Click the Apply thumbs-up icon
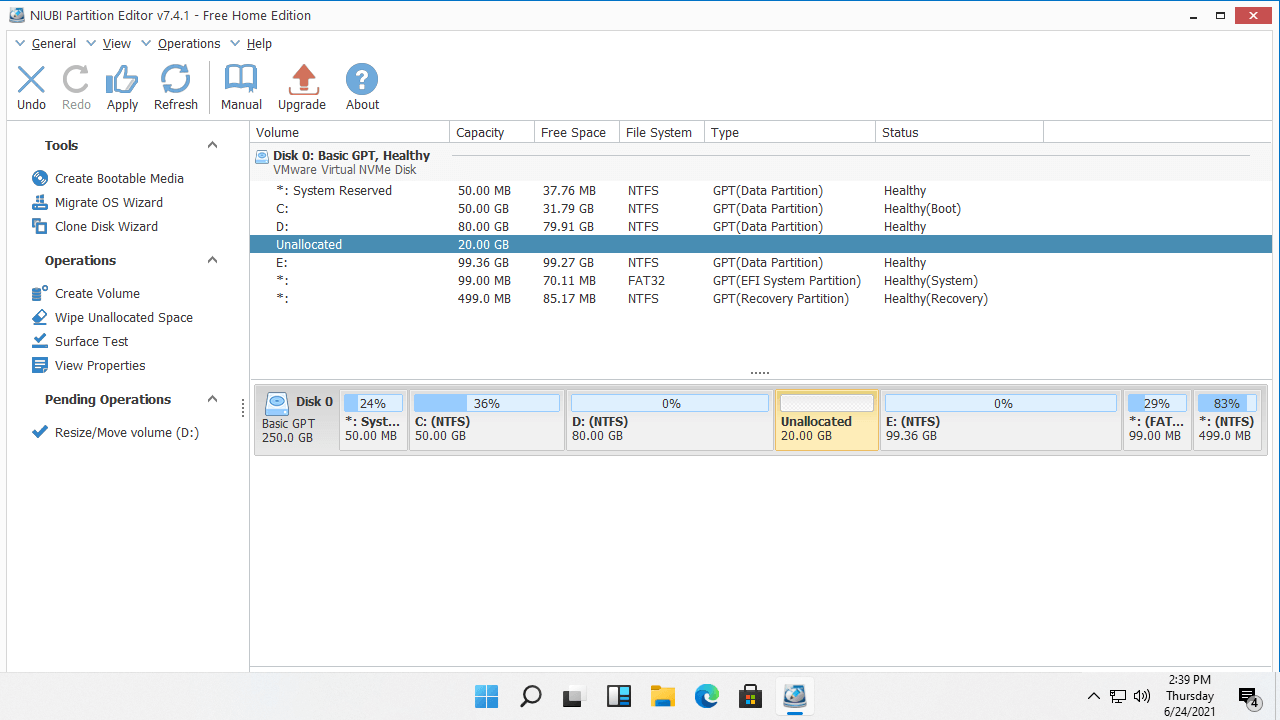This screenshot has width=1280, height=720. pos(122,81)
